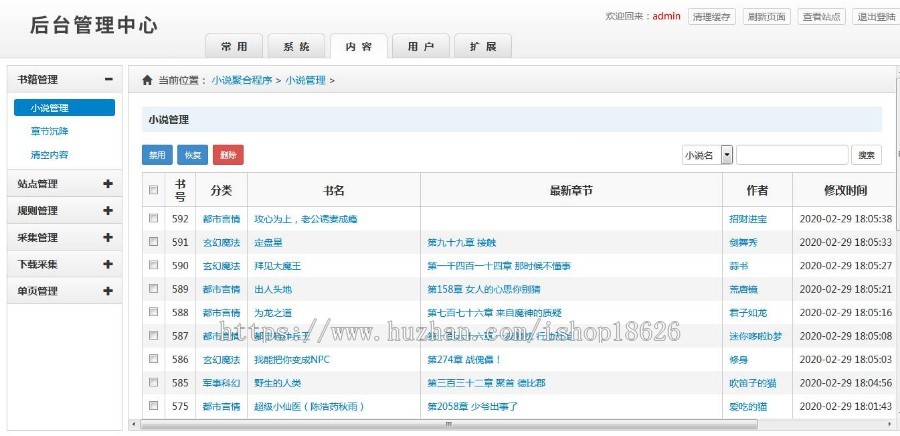Expand 下载采集 section with plus icon

(108, 264)
